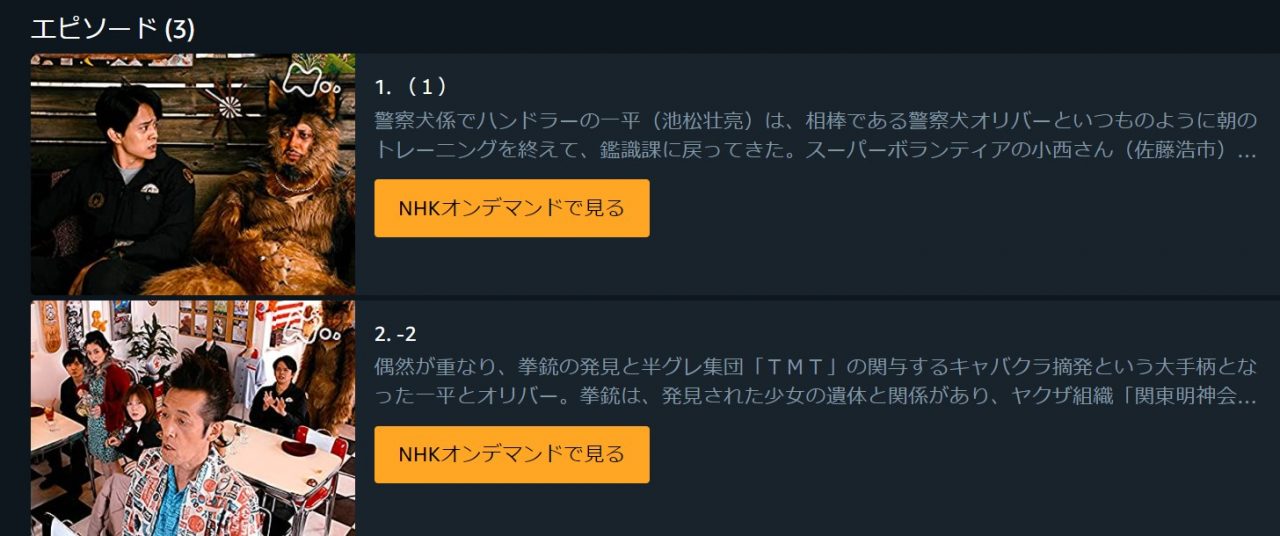Select the episode title "2. -2"
The width and height of the screenshot is (1280, 536).
click(x=396, y=333)
